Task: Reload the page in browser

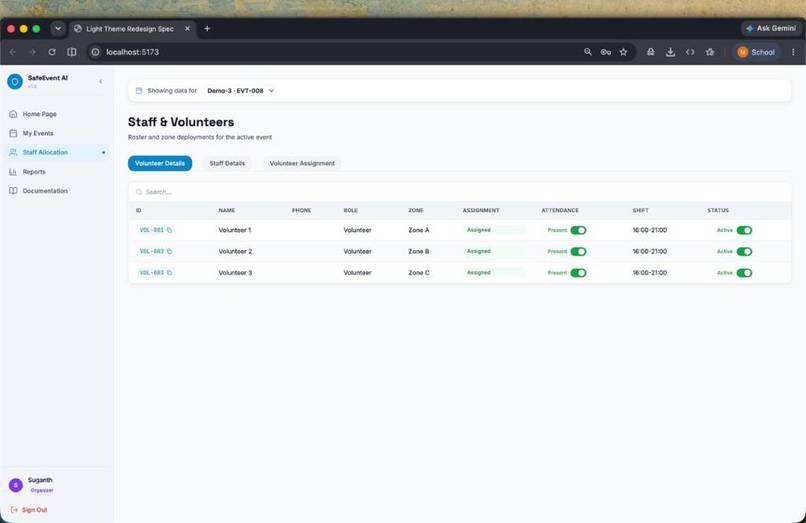Action: [x=52, y=52]
